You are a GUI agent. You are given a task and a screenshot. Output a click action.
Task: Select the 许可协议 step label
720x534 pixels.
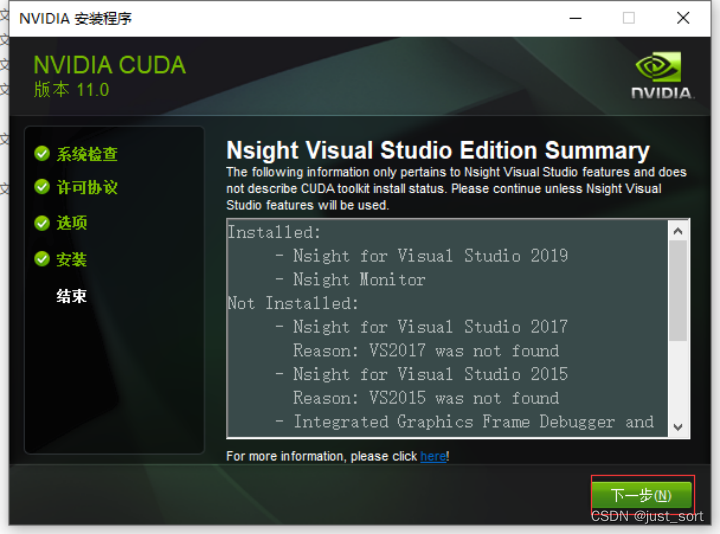point(87,187)
